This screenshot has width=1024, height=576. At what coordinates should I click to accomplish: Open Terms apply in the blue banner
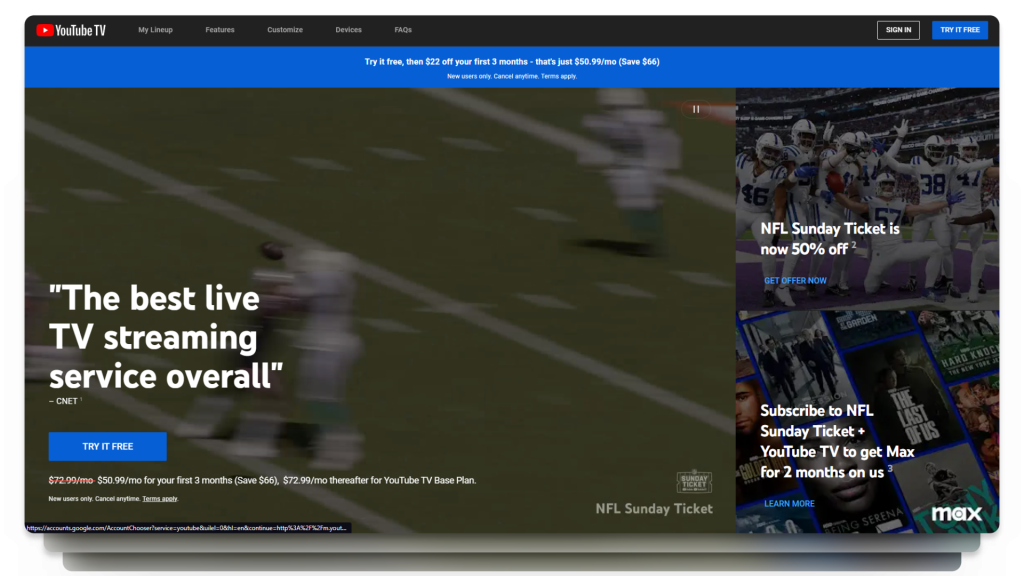[x=559, y=76]
